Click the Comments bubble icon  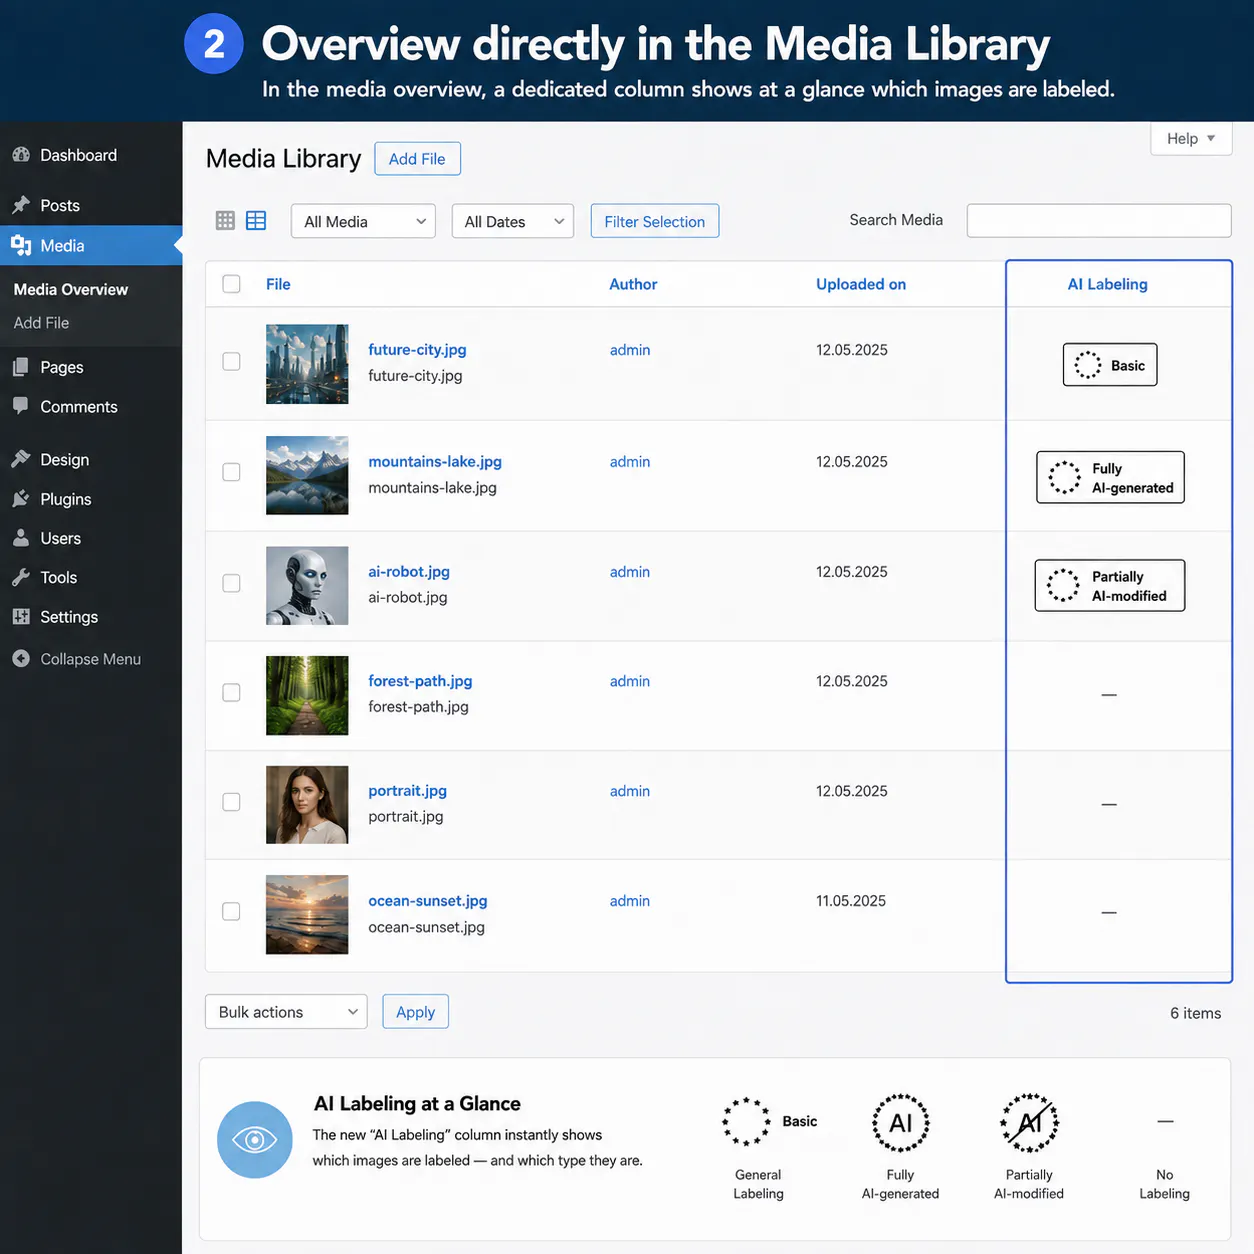[21, 406]
